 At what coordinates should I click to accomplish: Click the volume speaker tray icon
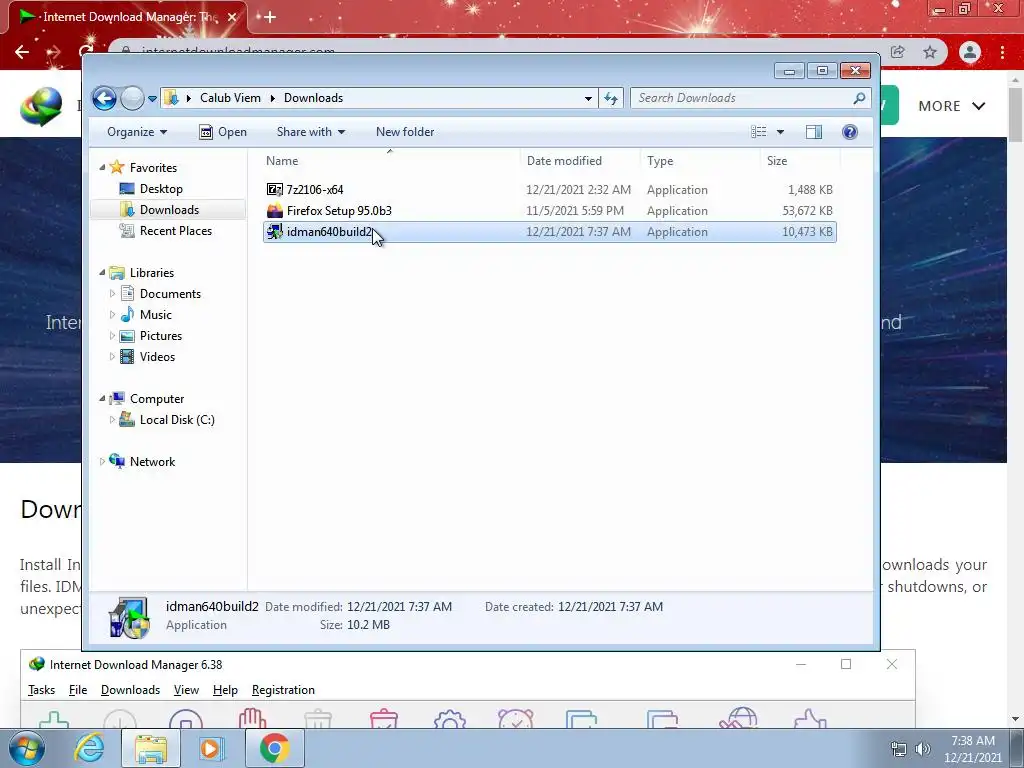(x=923, y=749)
